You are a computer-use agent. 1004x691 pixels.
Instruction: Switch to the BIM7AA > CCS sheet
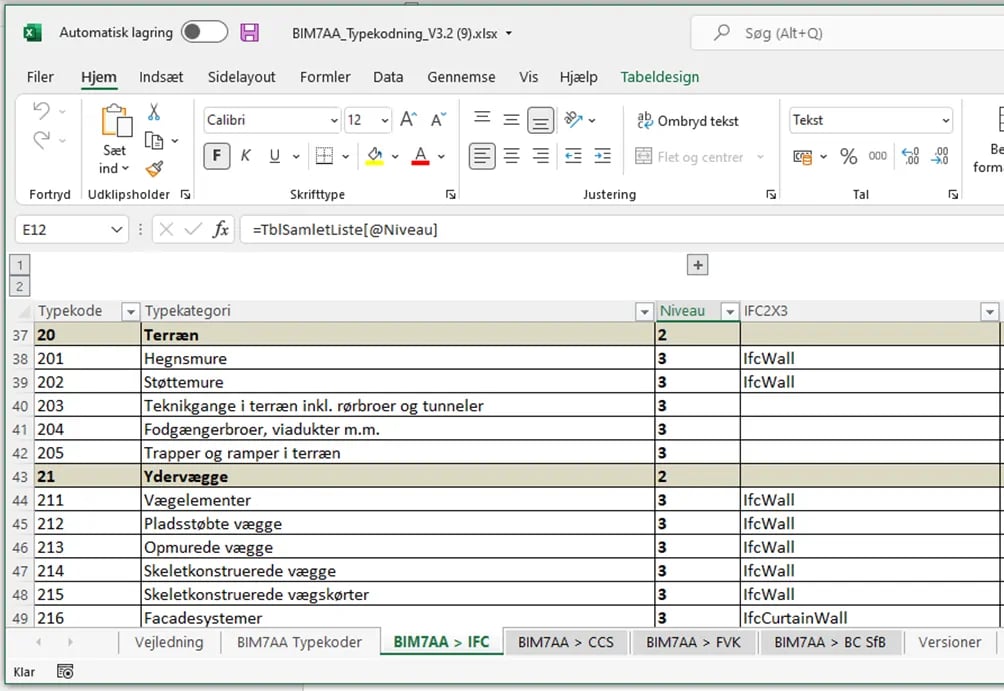coord(565,642)
